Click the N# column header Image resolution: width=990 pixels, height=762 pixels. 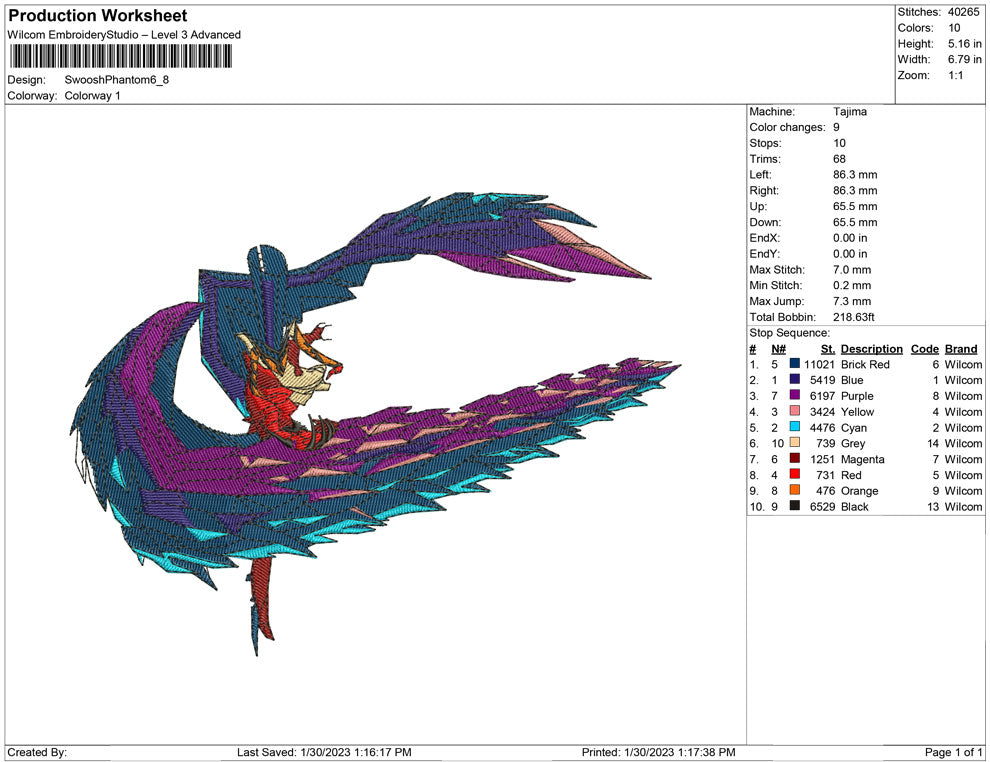(x=778, y=349)
